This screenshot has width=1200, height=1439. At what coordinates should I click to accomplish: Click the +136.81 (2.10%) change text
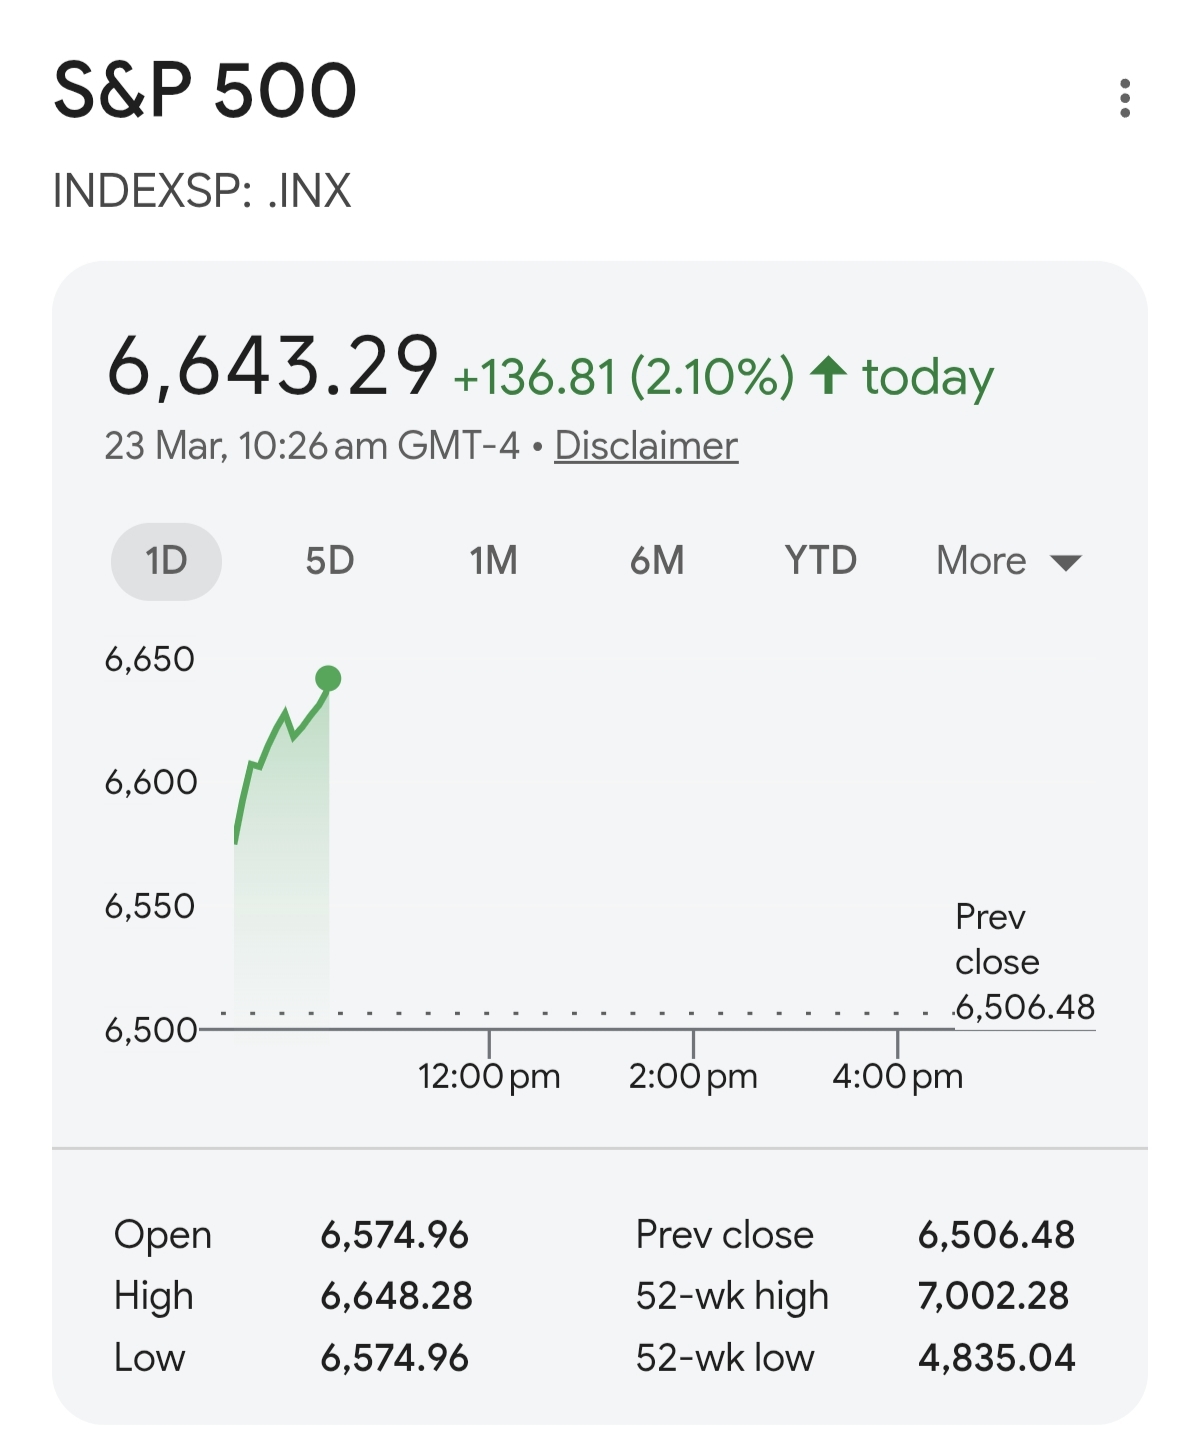[x=624, y=377]
